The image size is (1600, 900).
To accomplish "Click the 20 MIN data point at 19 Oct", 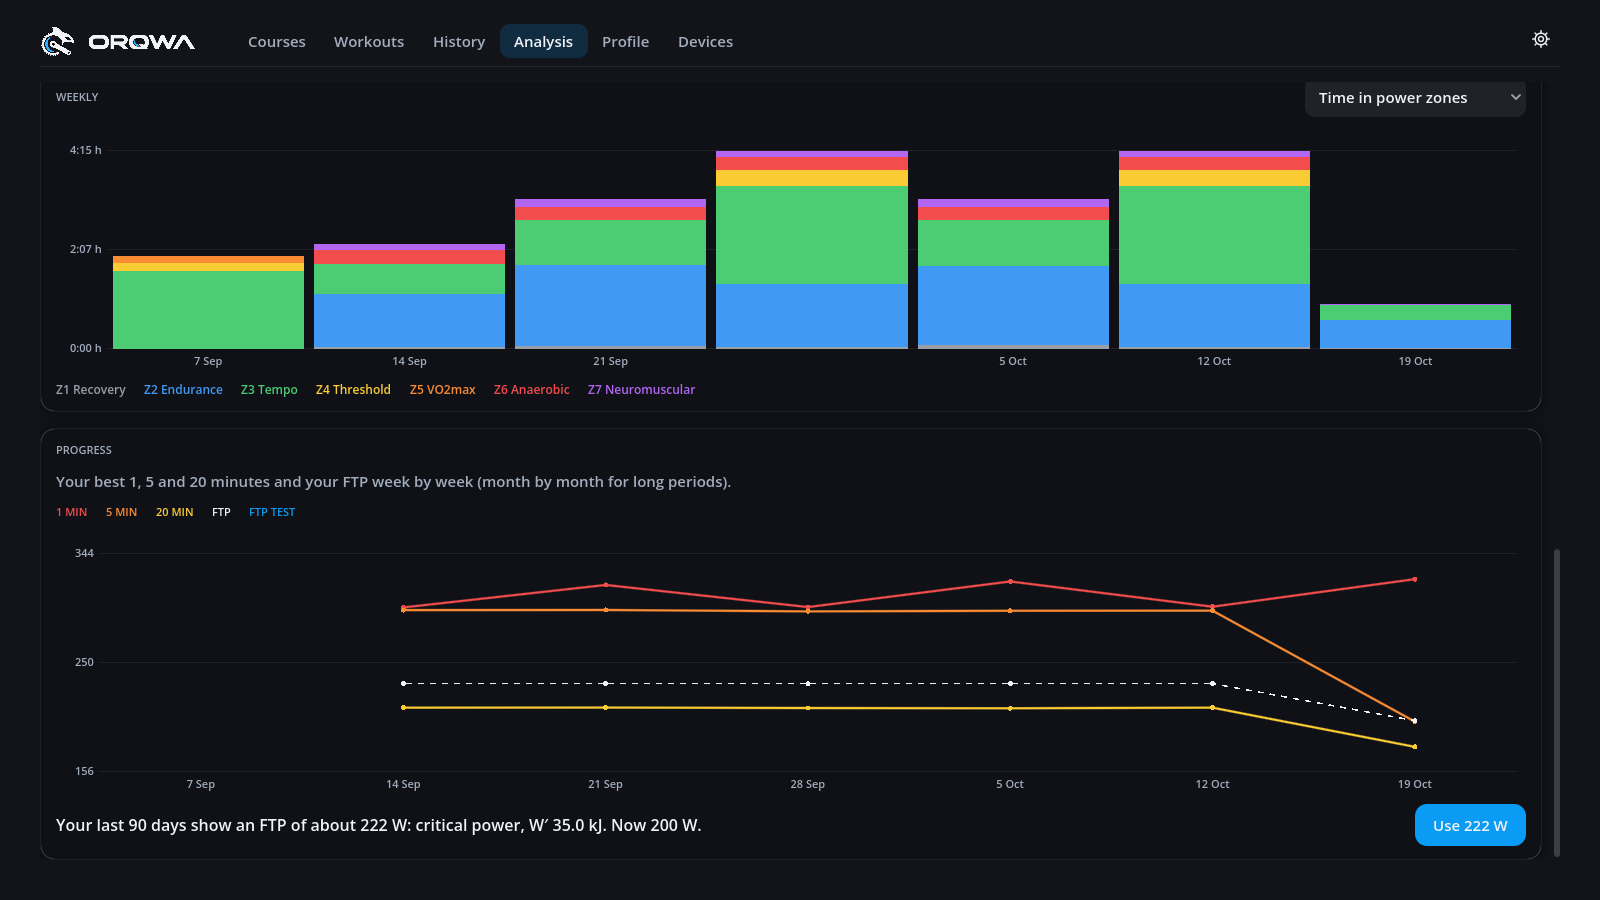I will 1414,747.
